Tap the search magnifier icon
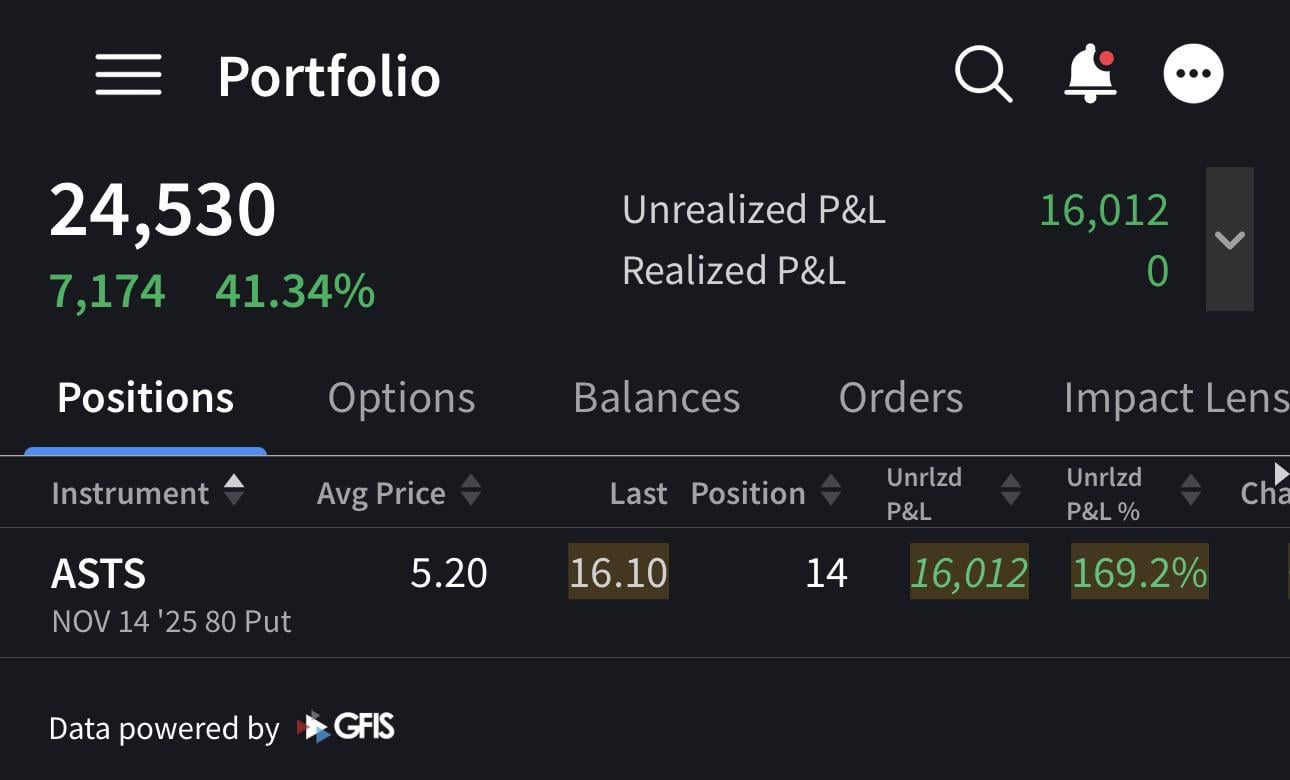This screenshot has height=780, width=1290. coord(983,74)
